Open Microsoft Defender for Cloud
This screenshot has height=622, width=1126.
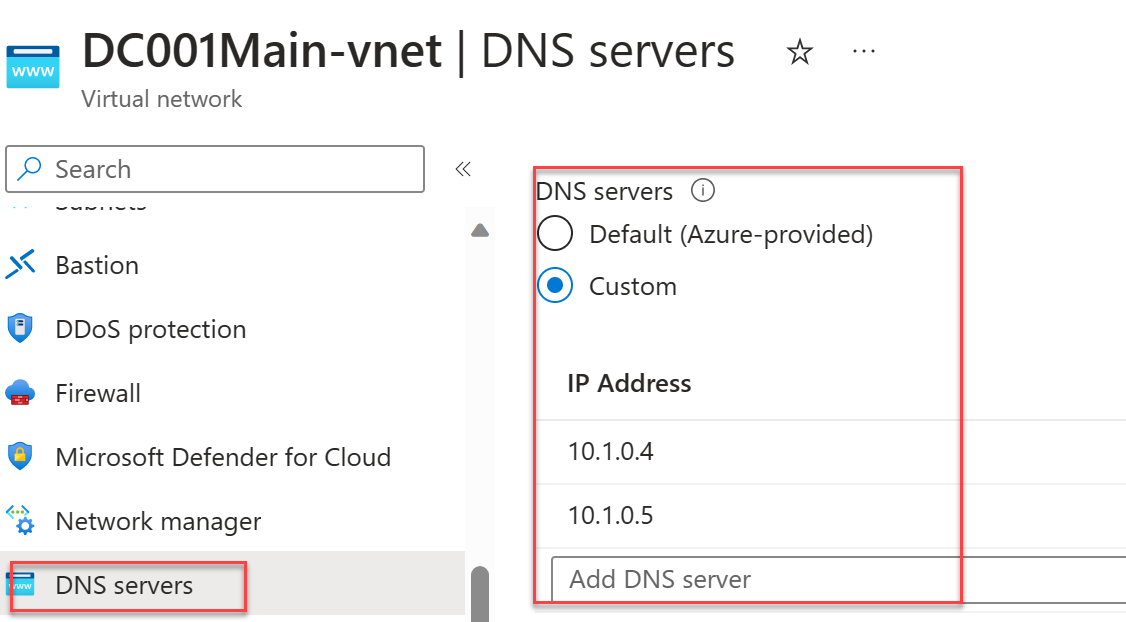(223, 458)
